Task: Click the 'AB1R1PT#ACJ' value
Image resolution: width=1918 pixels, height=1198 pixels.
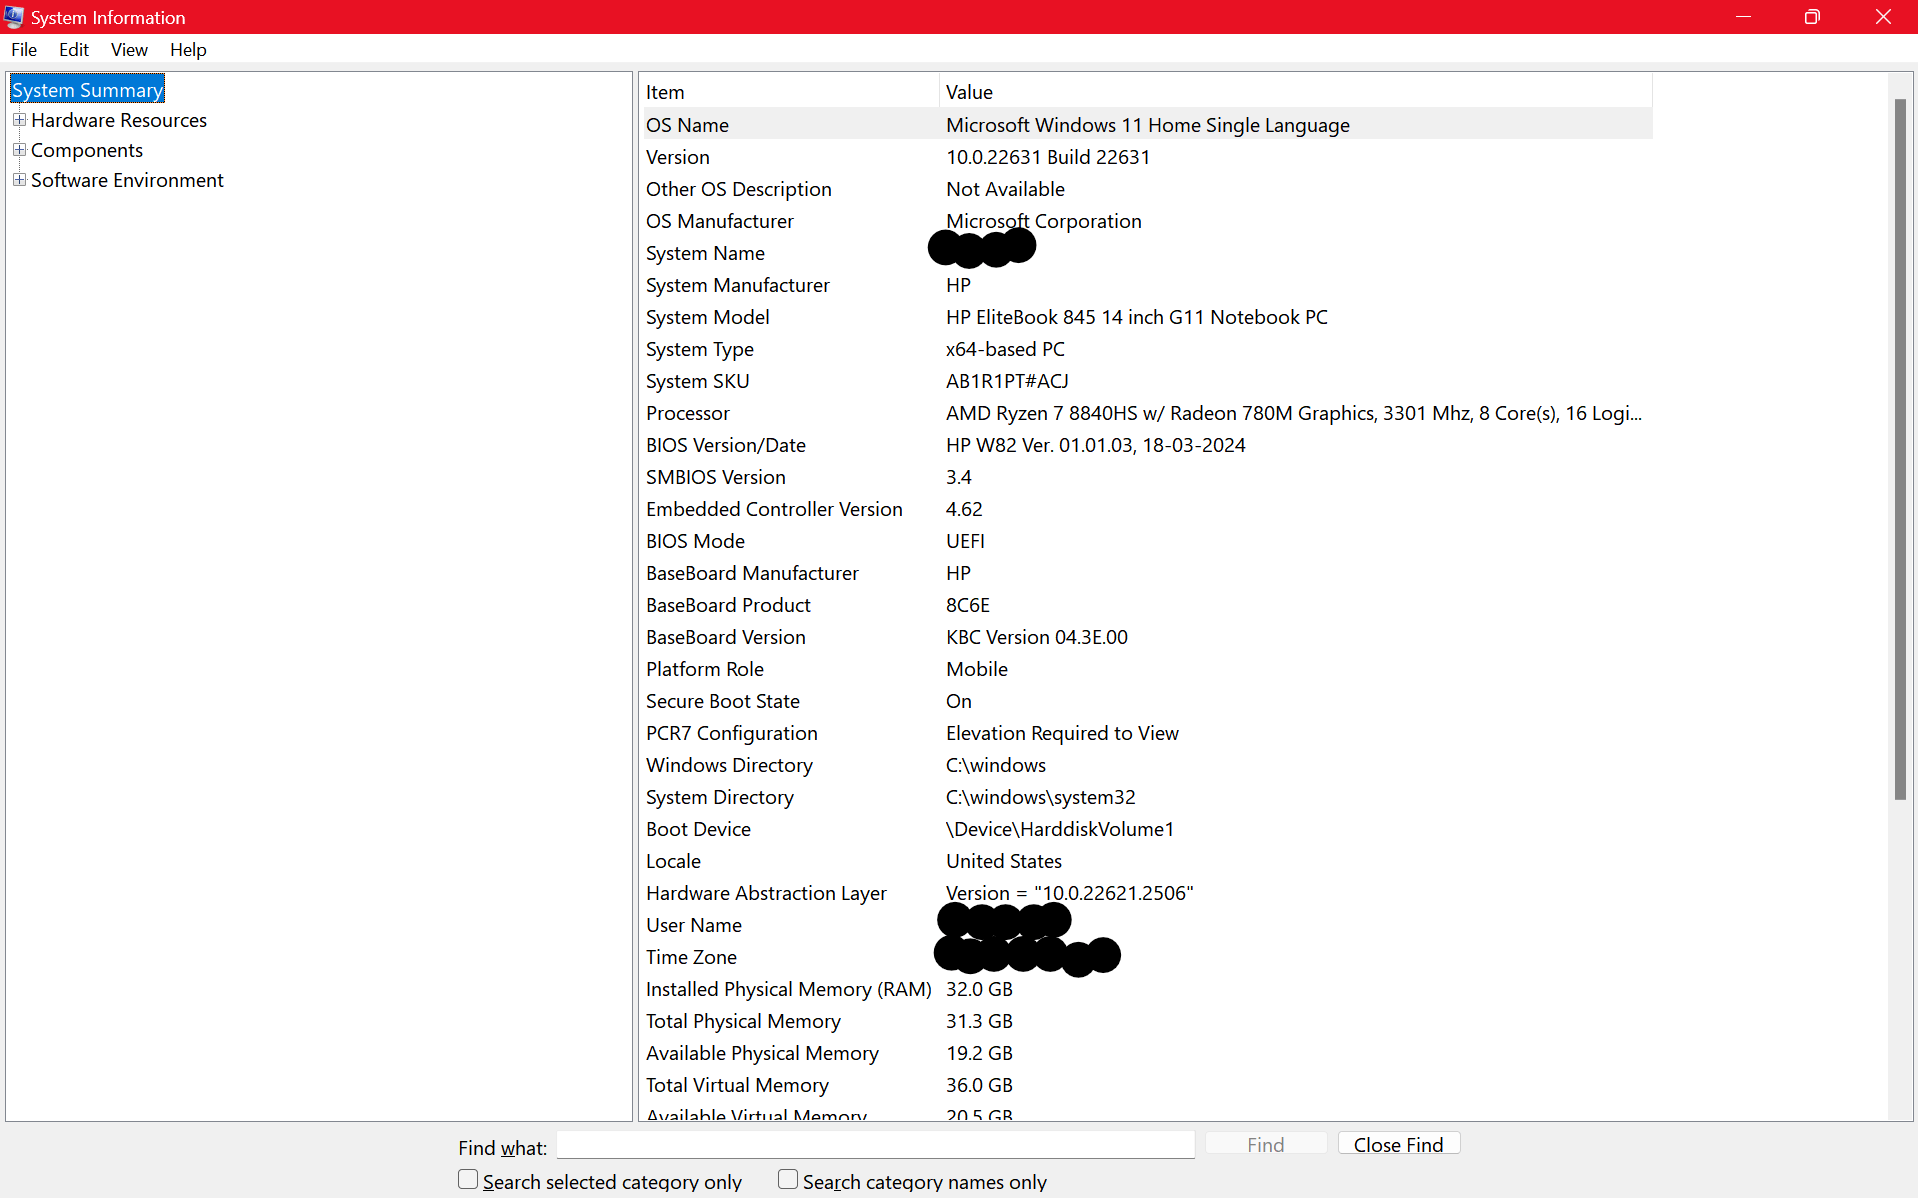Action: pyautogui.click(x=1007, y=381)
